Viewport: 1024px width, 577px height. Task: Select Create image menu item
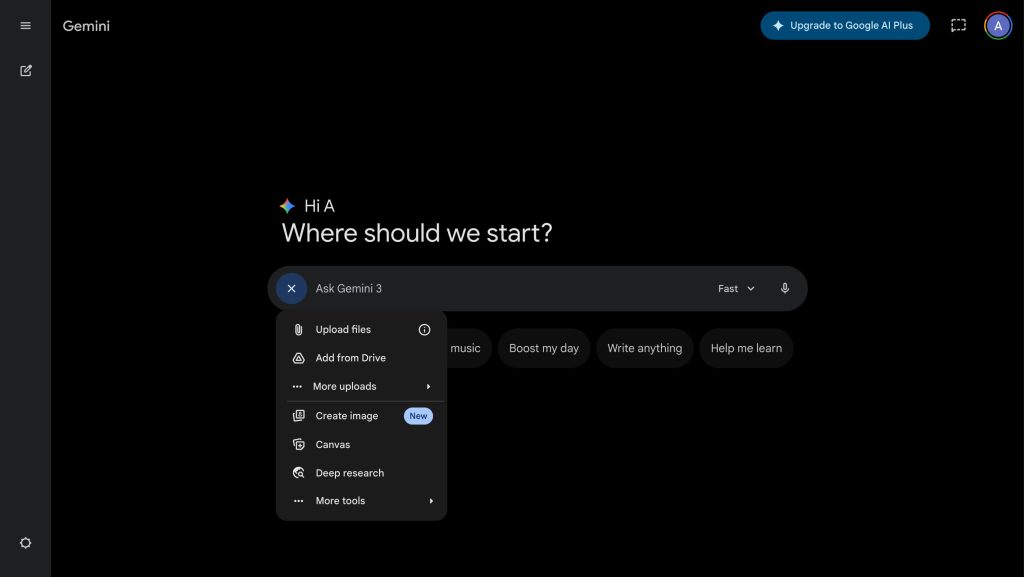pyautogui.click(x=347, y=416)
